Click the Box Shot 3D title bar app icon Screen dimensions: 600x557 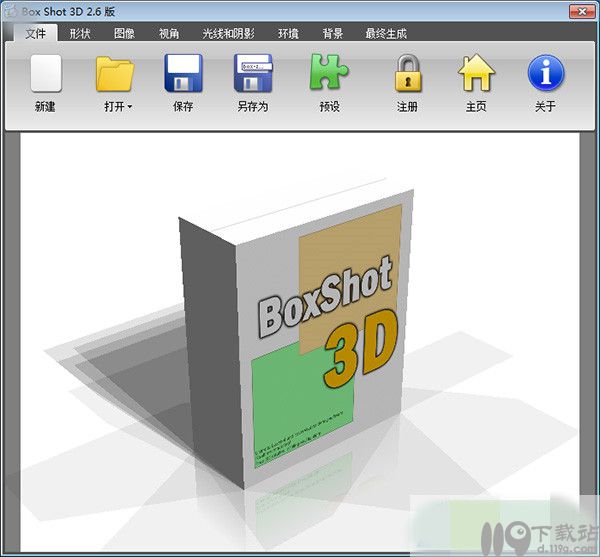pyautogui.click(x=11, y=11)
